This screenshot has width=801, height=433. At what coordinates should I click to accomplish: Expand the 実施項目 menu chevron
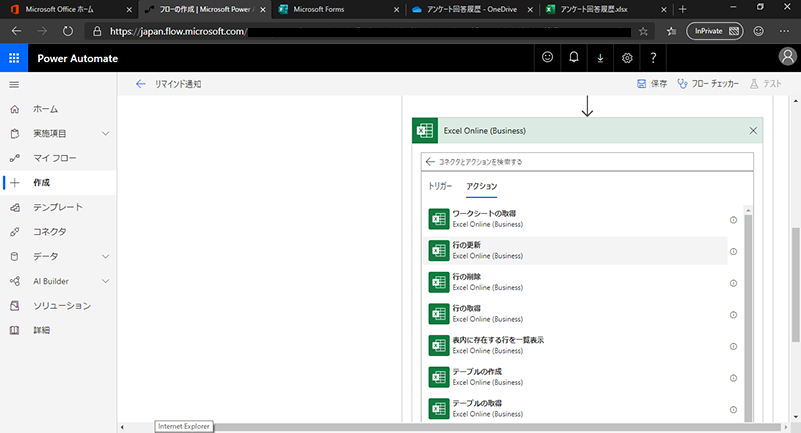105,133
